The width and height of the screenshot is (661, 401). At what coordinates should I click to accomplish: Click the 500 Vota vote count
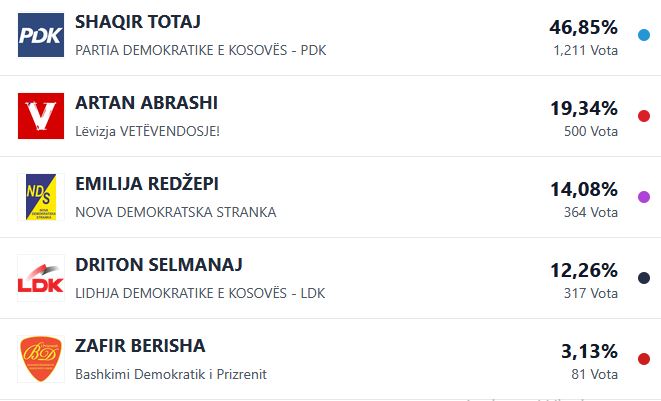click(591, 131)
